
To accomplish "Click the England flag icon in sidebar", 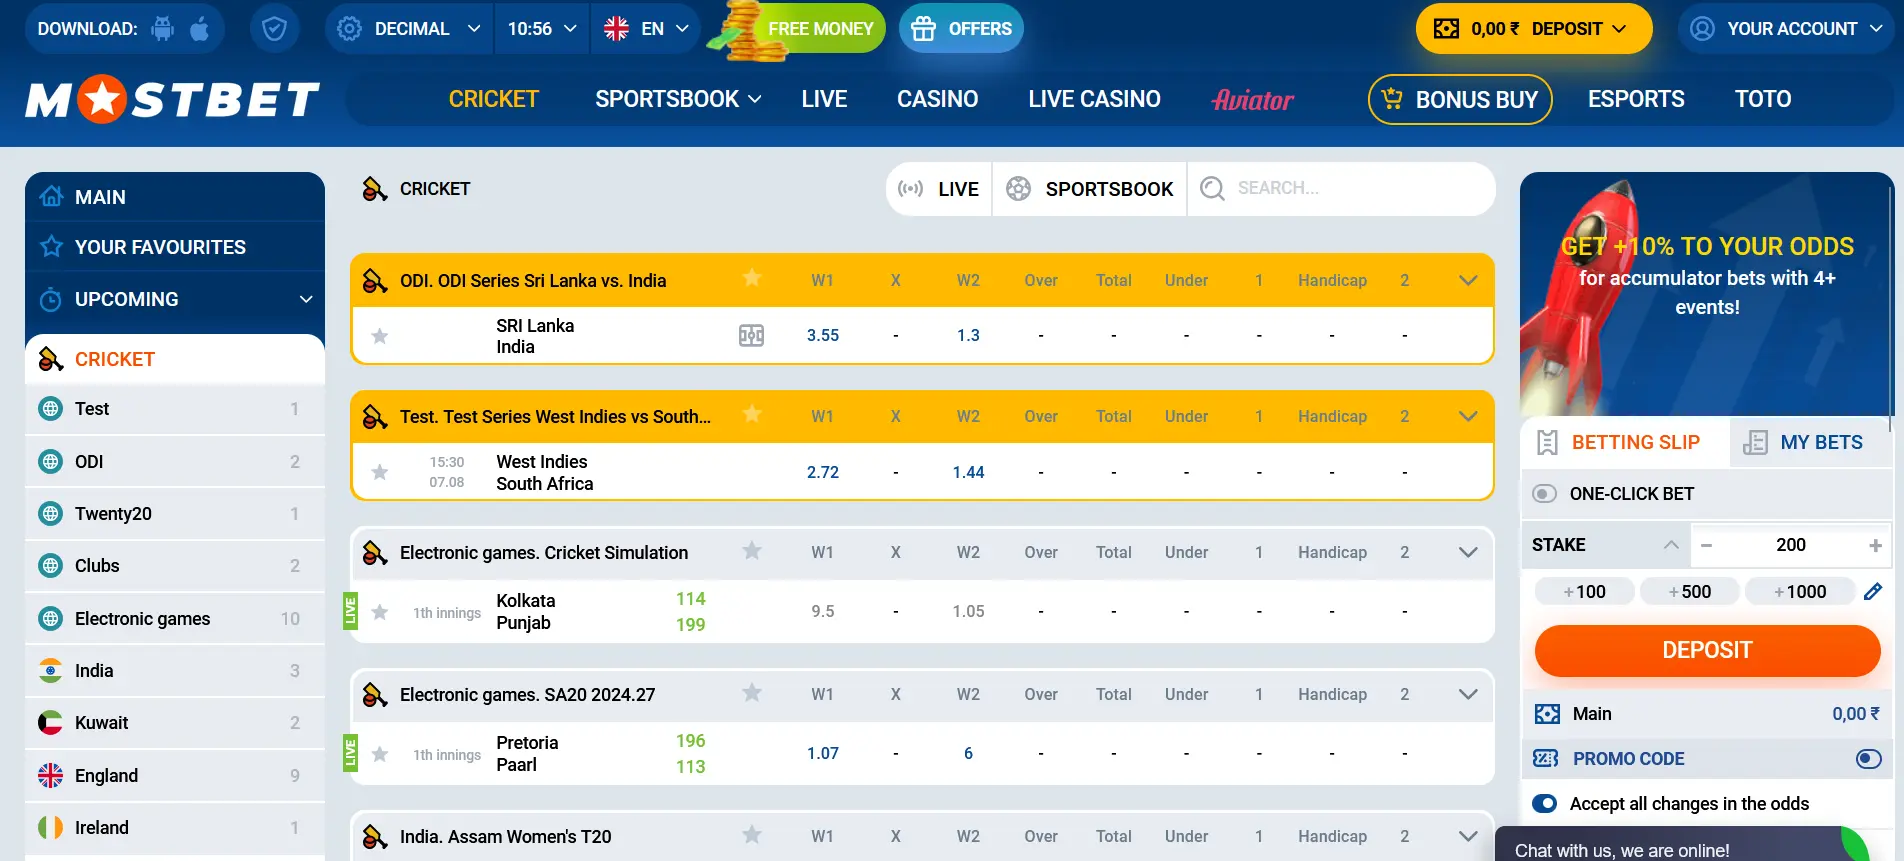I will [50, 775].
